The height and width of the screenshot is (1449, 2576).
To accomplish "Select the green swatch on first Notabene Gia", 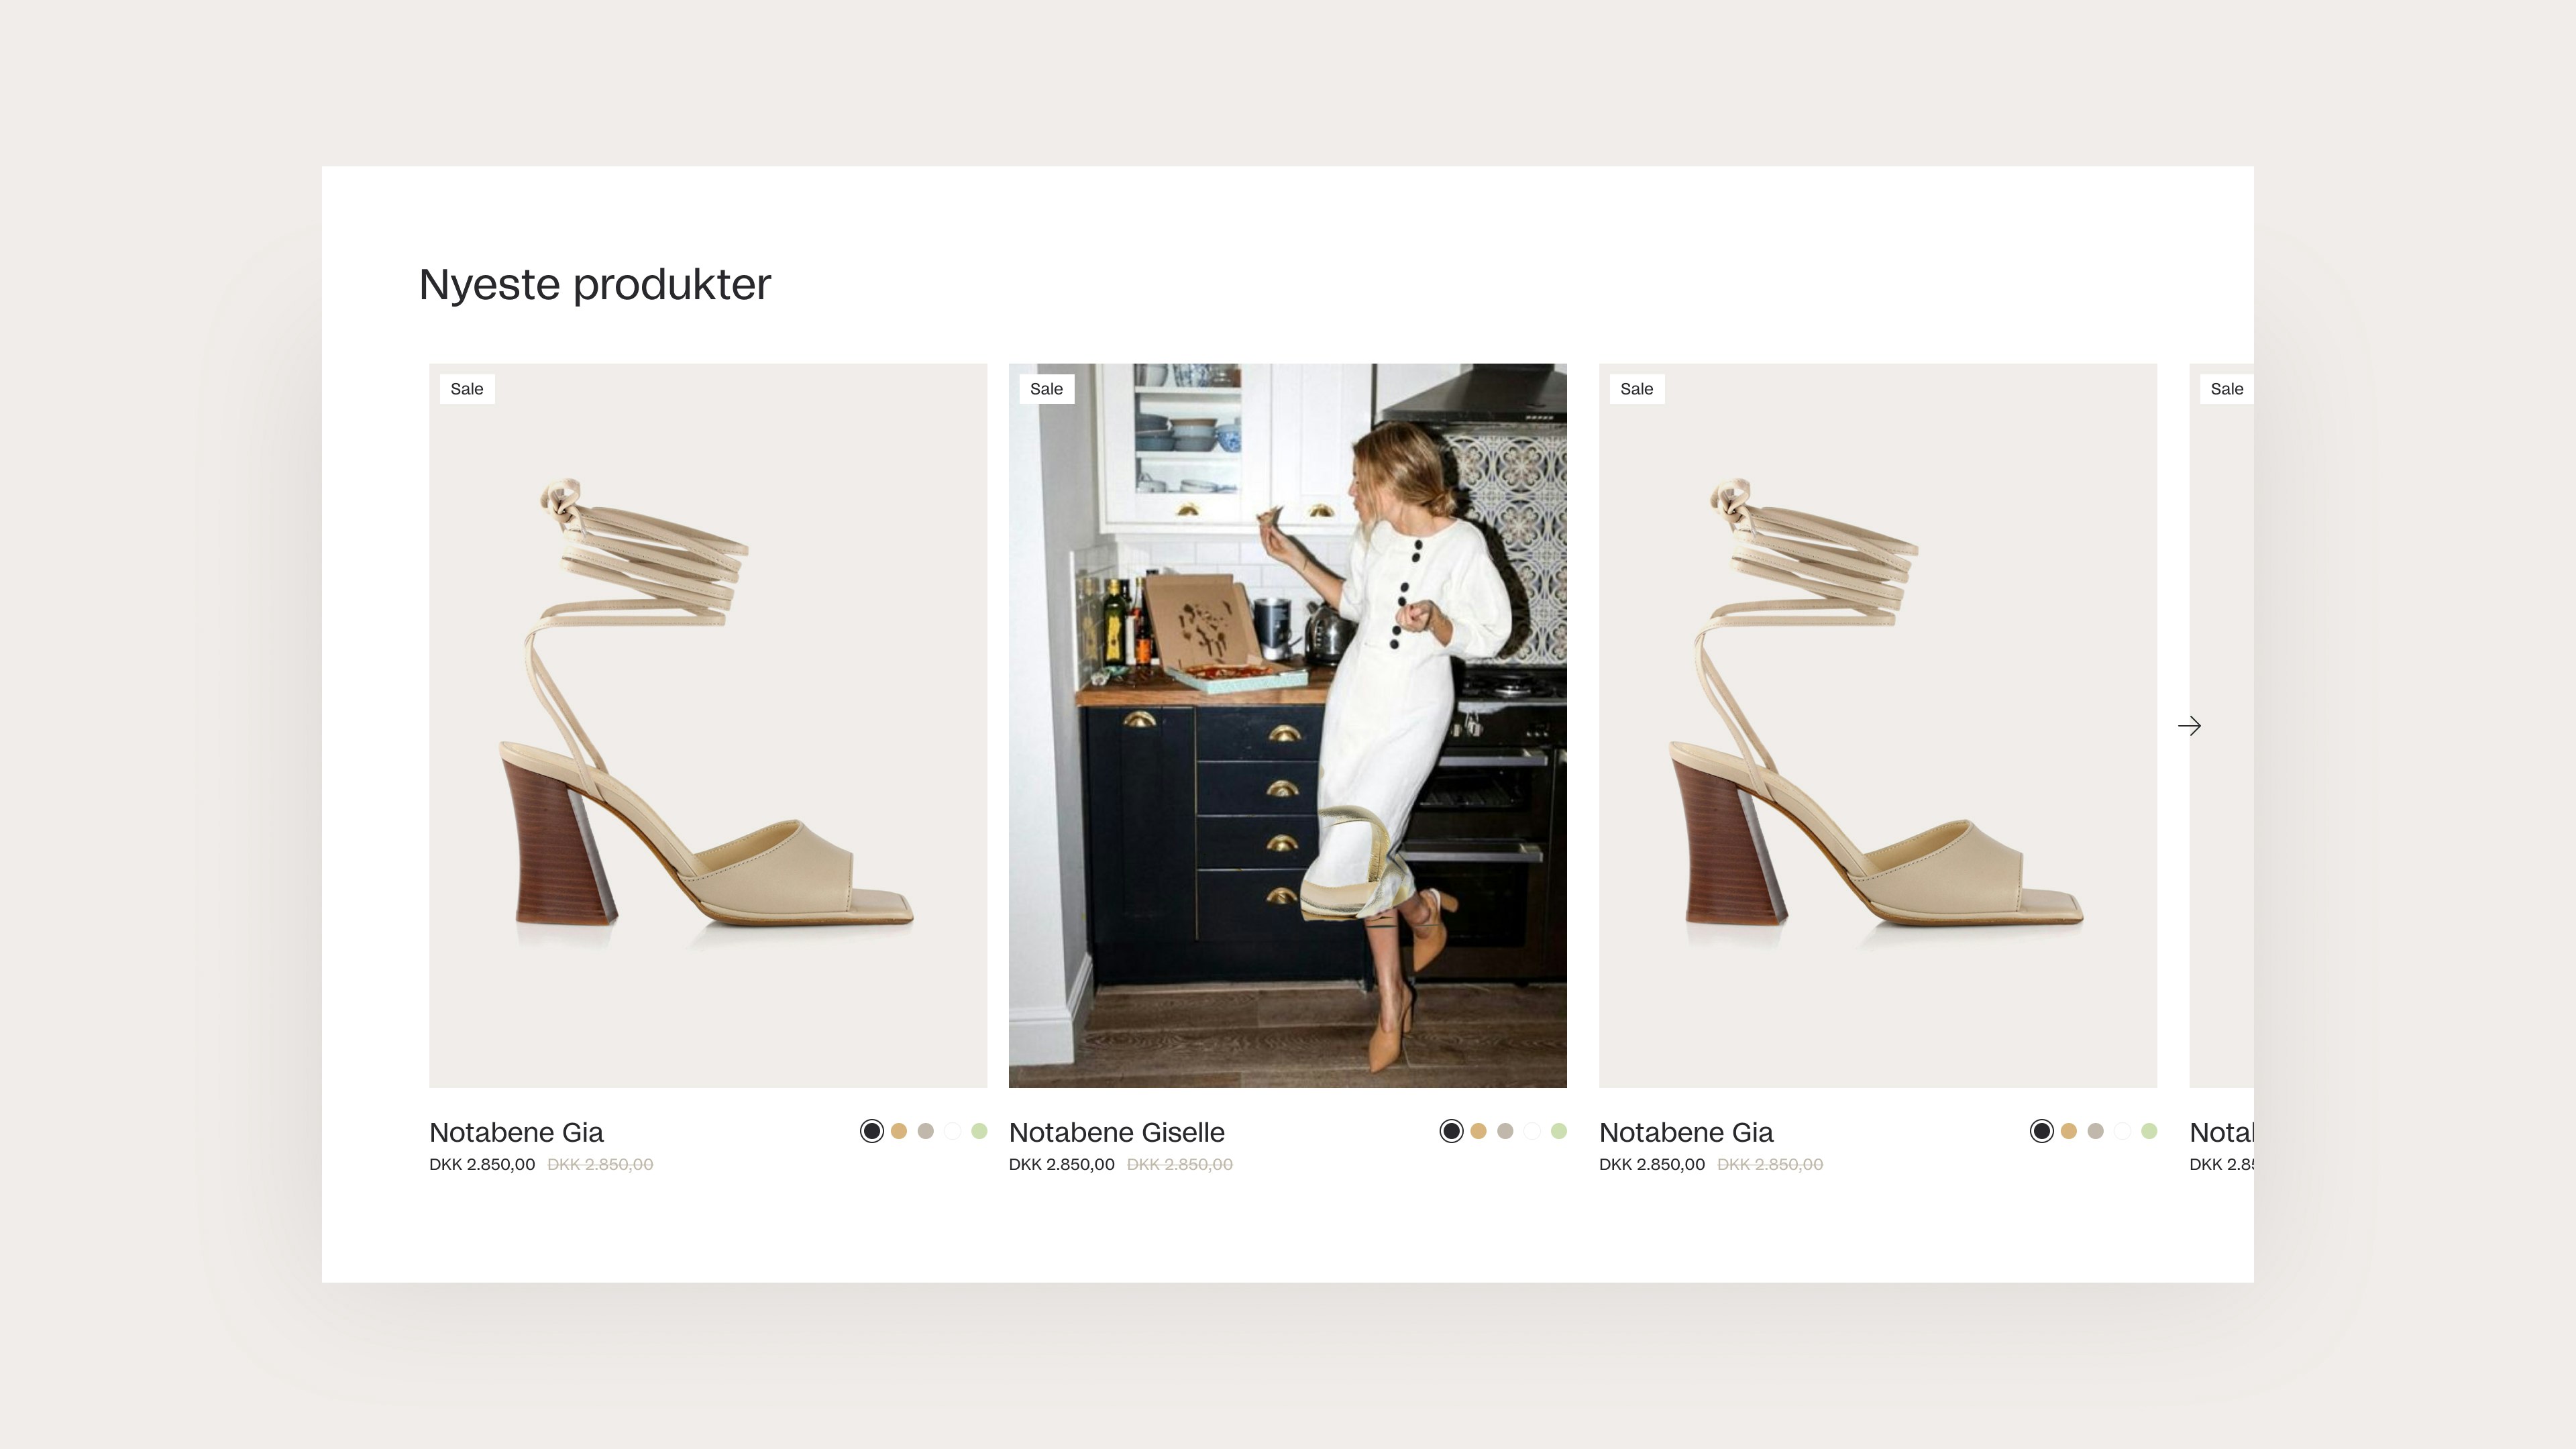I will pos(980,1131).
